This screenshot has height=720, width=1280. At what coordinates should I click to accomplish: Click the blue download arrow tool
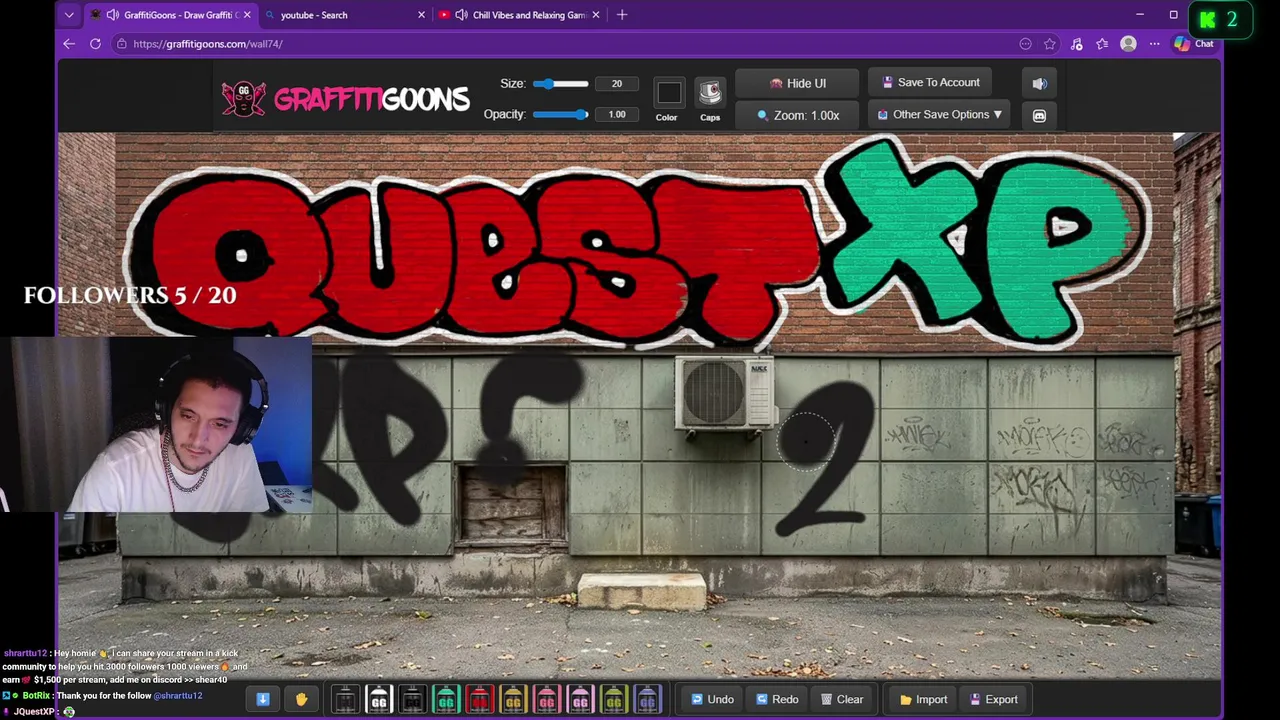point(263,699)
